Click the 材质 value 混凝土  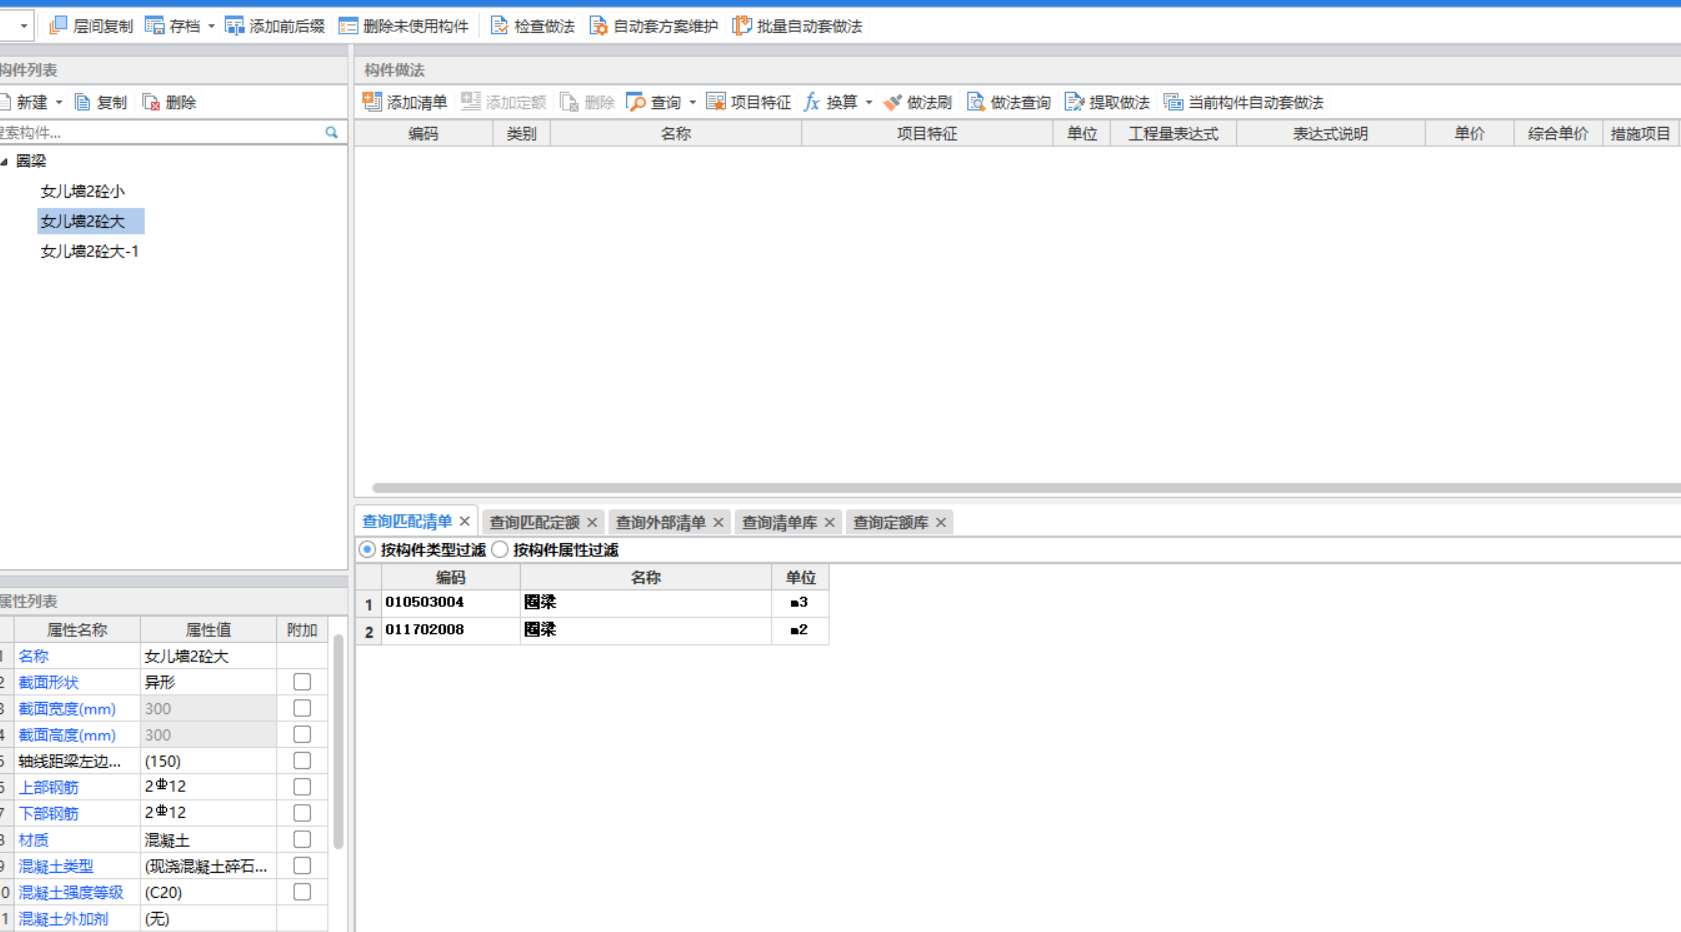coord(208,840)
